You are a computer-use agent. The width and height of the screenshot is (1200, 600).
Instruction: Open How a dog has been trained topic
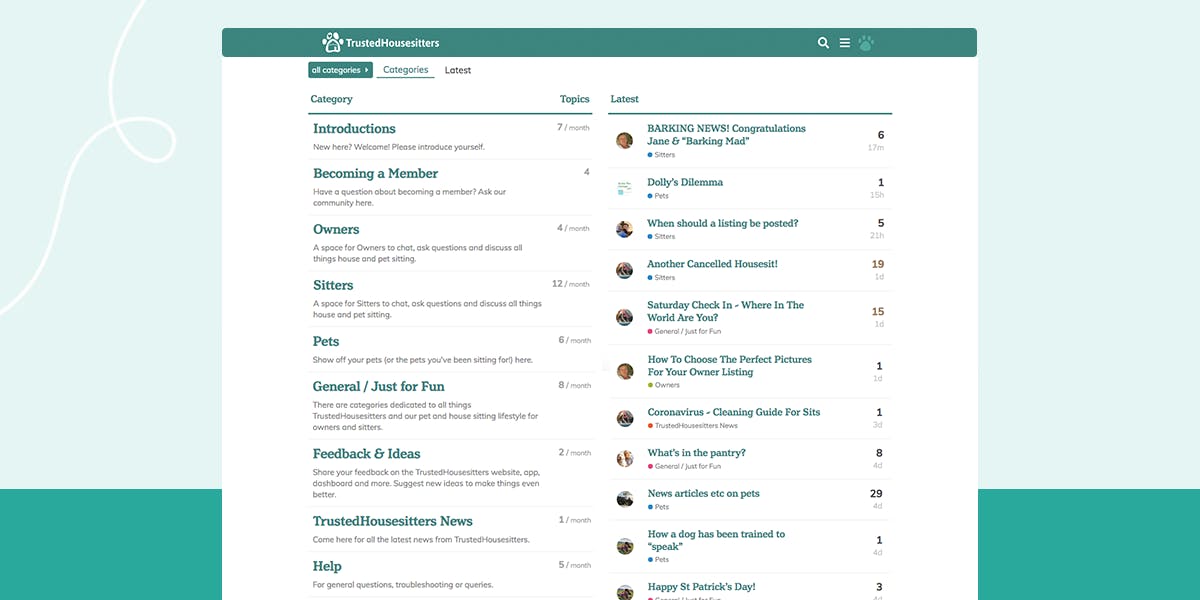click(716, 541)
